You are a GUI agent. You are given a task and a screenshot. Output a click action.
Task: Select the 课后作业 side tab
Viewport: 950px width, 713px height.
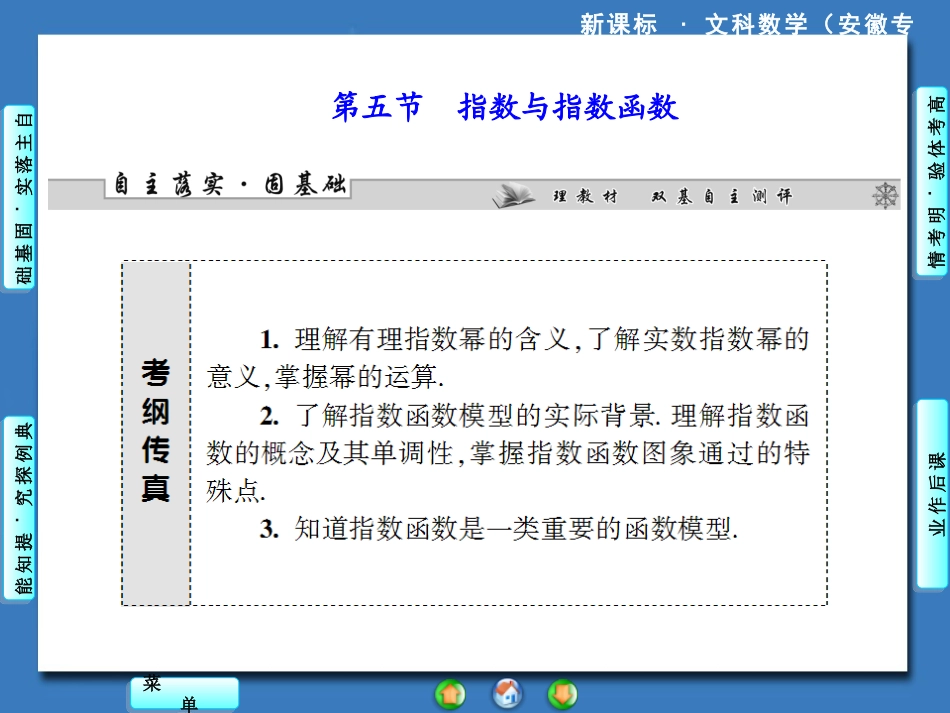[x=932, y=494]
